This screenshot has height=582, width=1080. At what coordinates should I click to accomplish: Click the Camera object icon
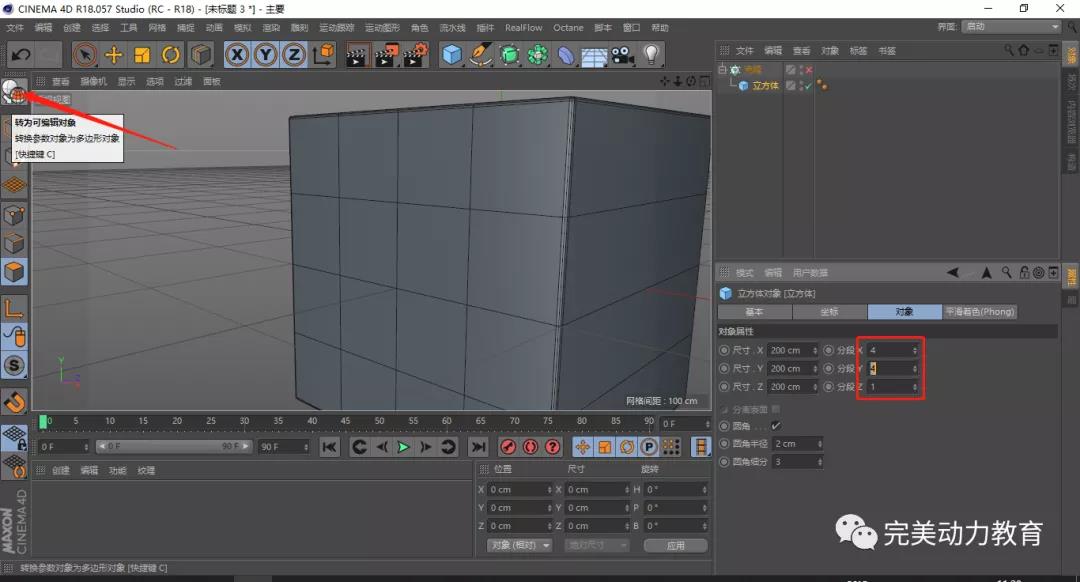point(623,55)
